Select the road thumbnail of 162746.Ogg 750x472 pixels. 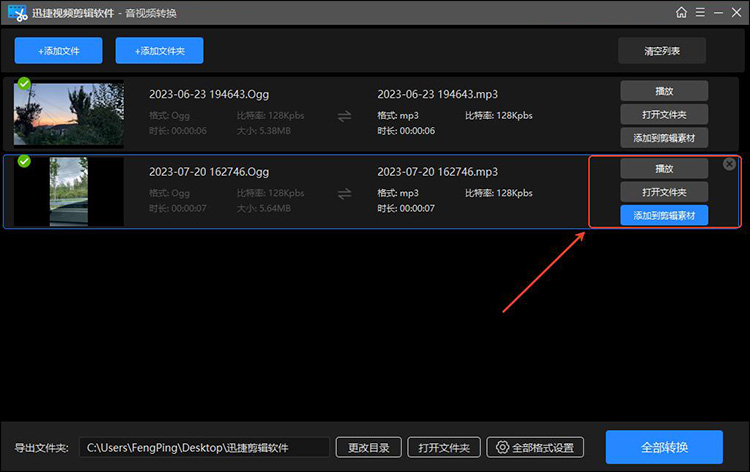point(69,191)
